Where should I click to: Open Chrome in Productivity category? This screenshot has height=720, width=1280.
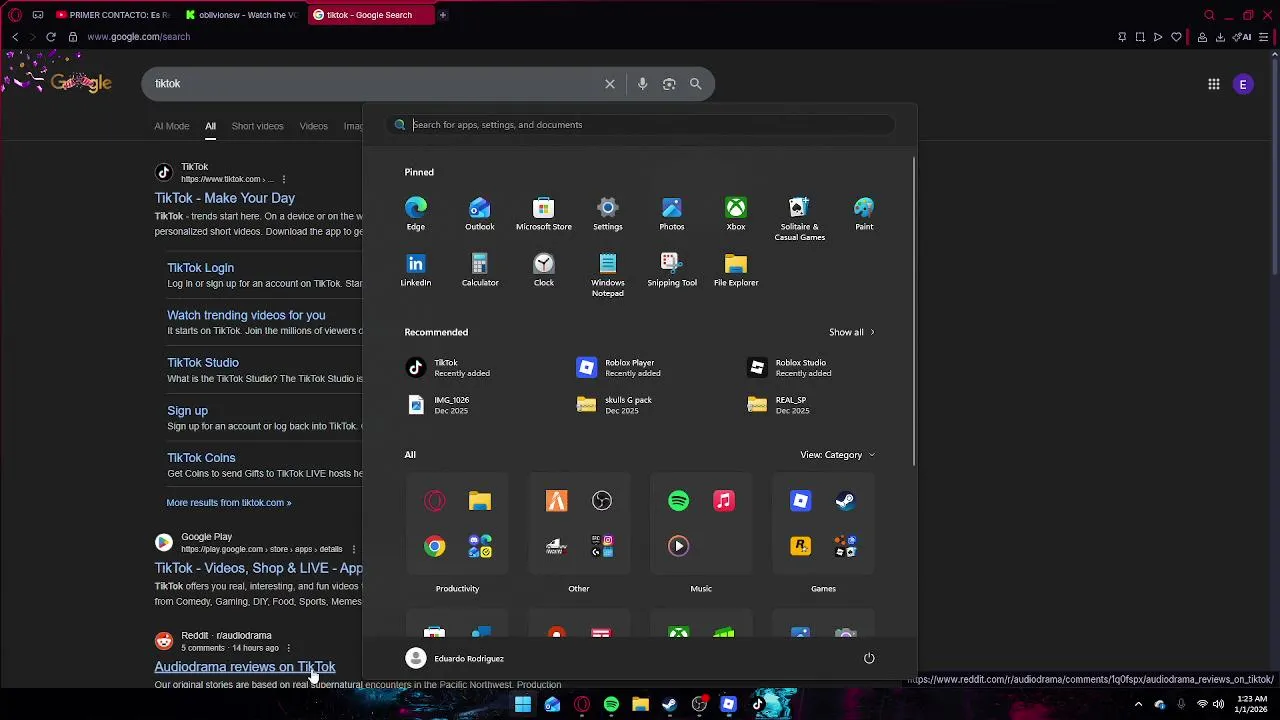click(x=434, y=546)
